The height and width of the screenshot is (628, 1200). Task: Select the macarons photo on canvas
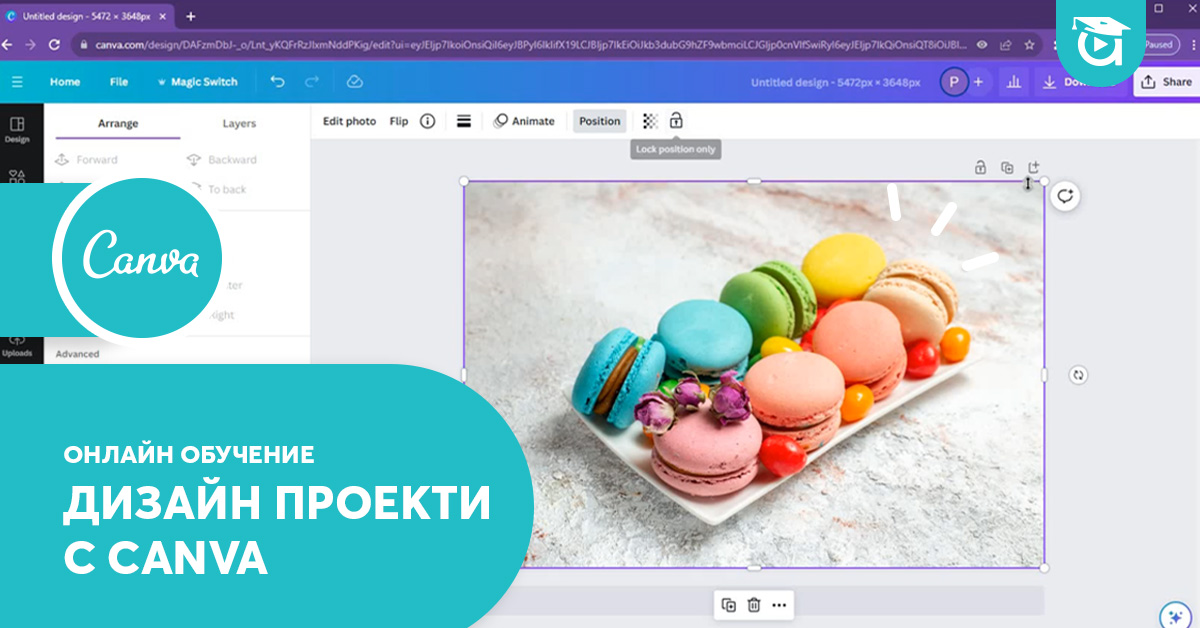point(754,375)
